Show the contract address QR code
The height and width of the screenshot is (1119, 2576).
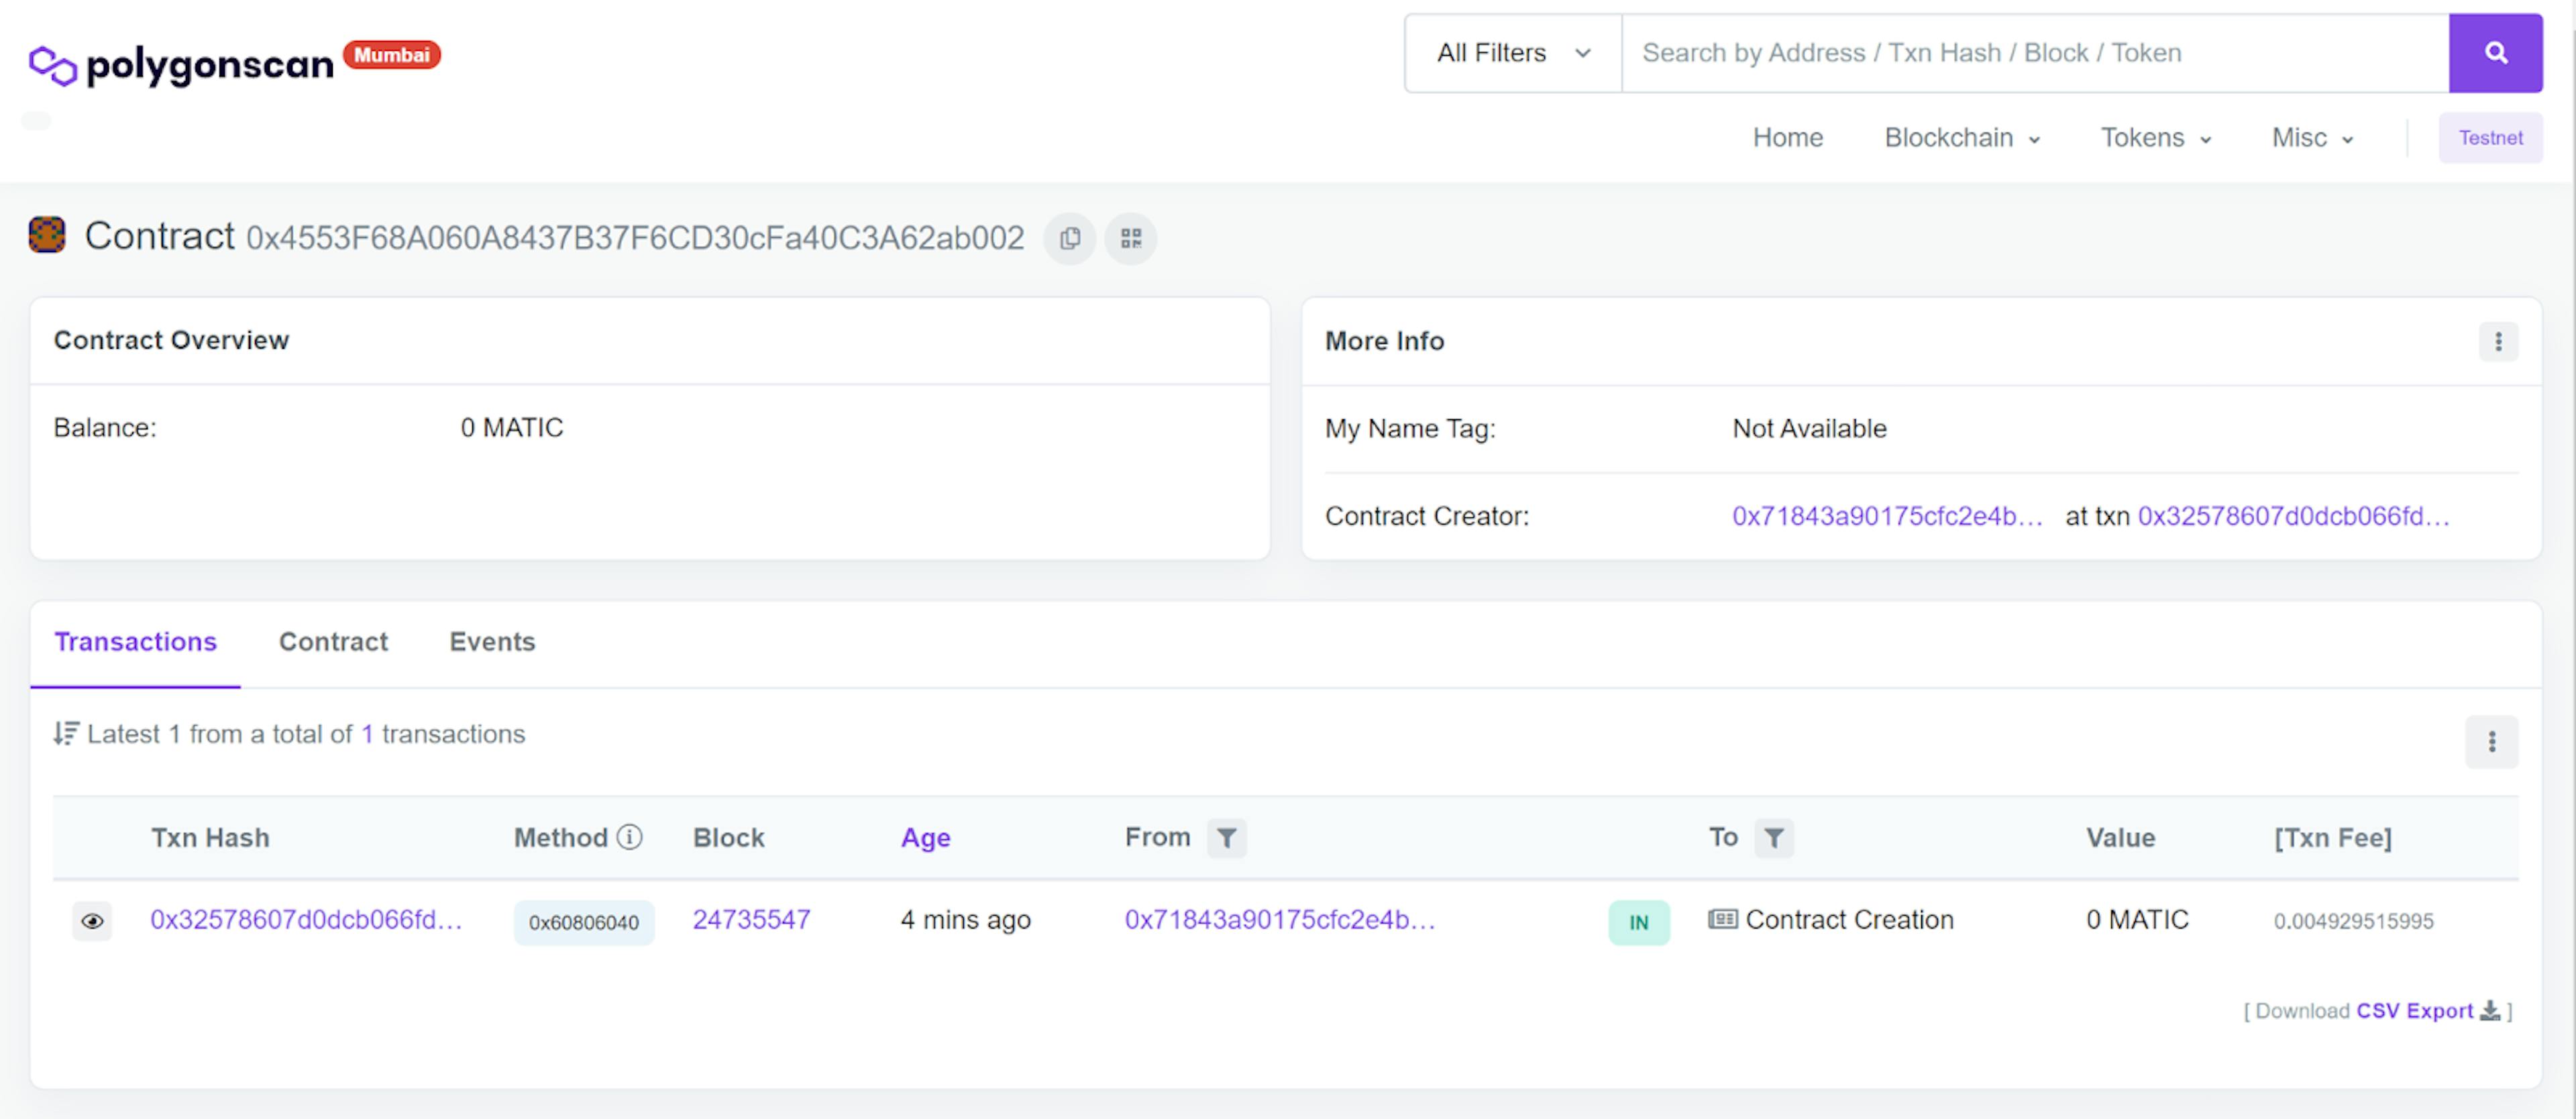click(1131, 239)
